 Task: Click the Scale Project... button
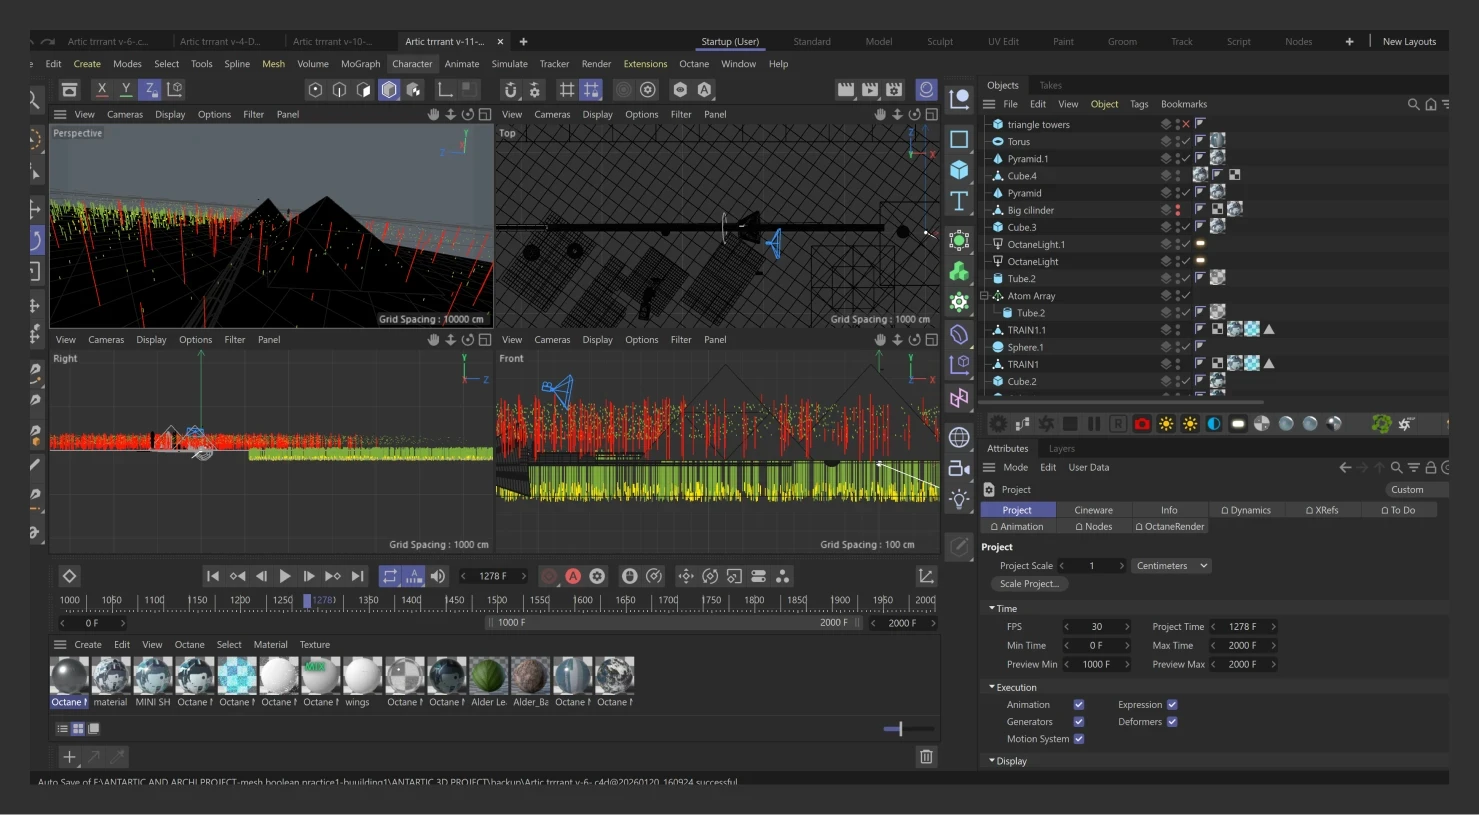tap(1029, 584)
